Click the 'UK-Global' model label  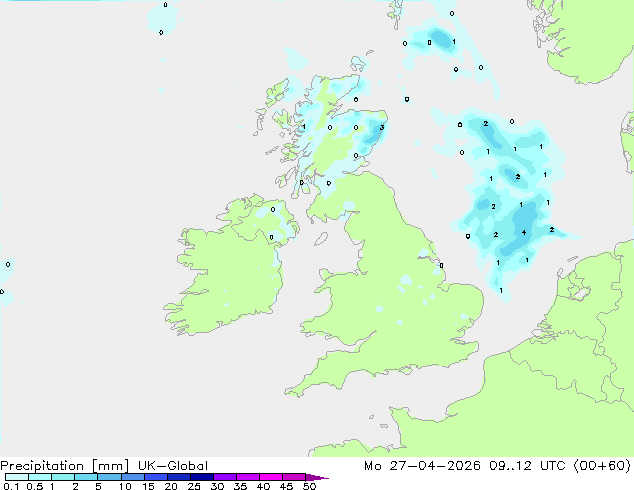[173, 466]
